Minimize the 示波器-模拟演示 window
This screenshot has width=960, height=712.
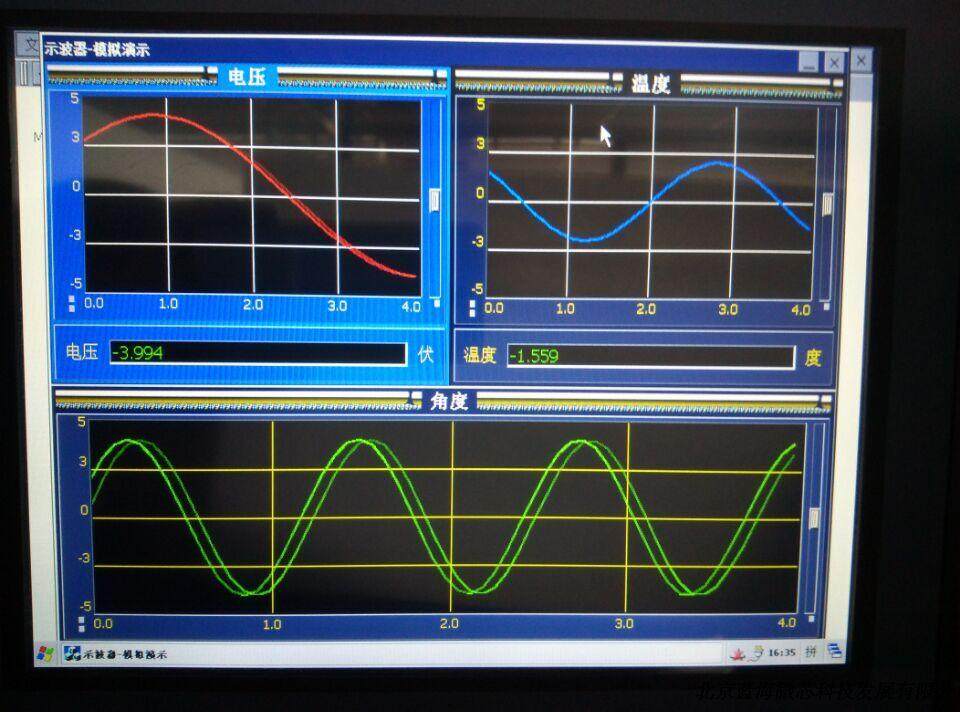coord(808,63)
